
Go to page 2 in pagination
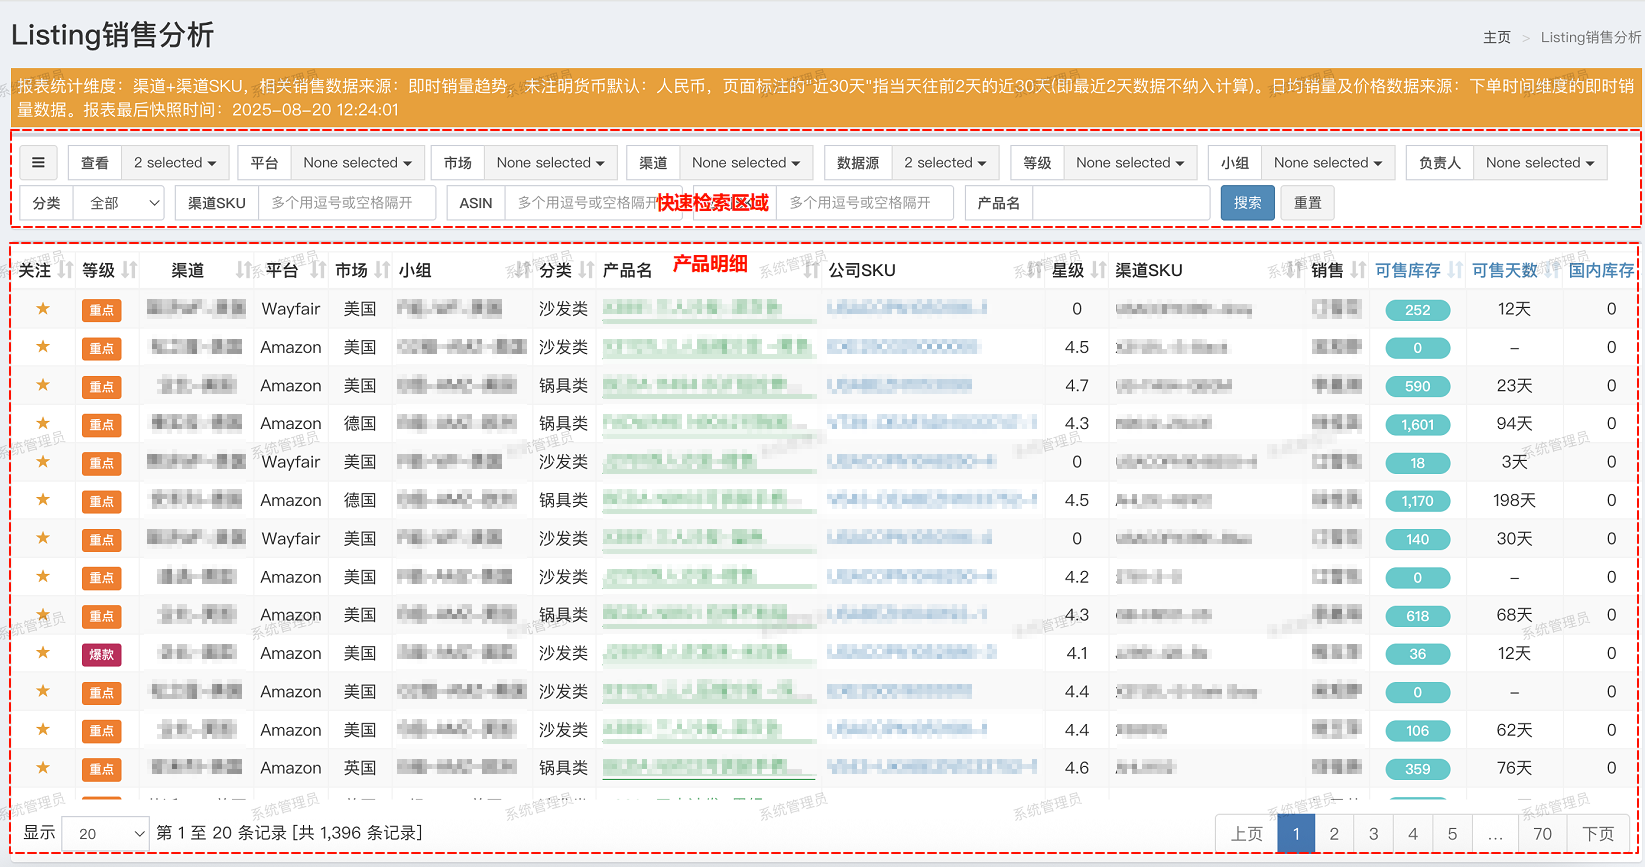1334,833
